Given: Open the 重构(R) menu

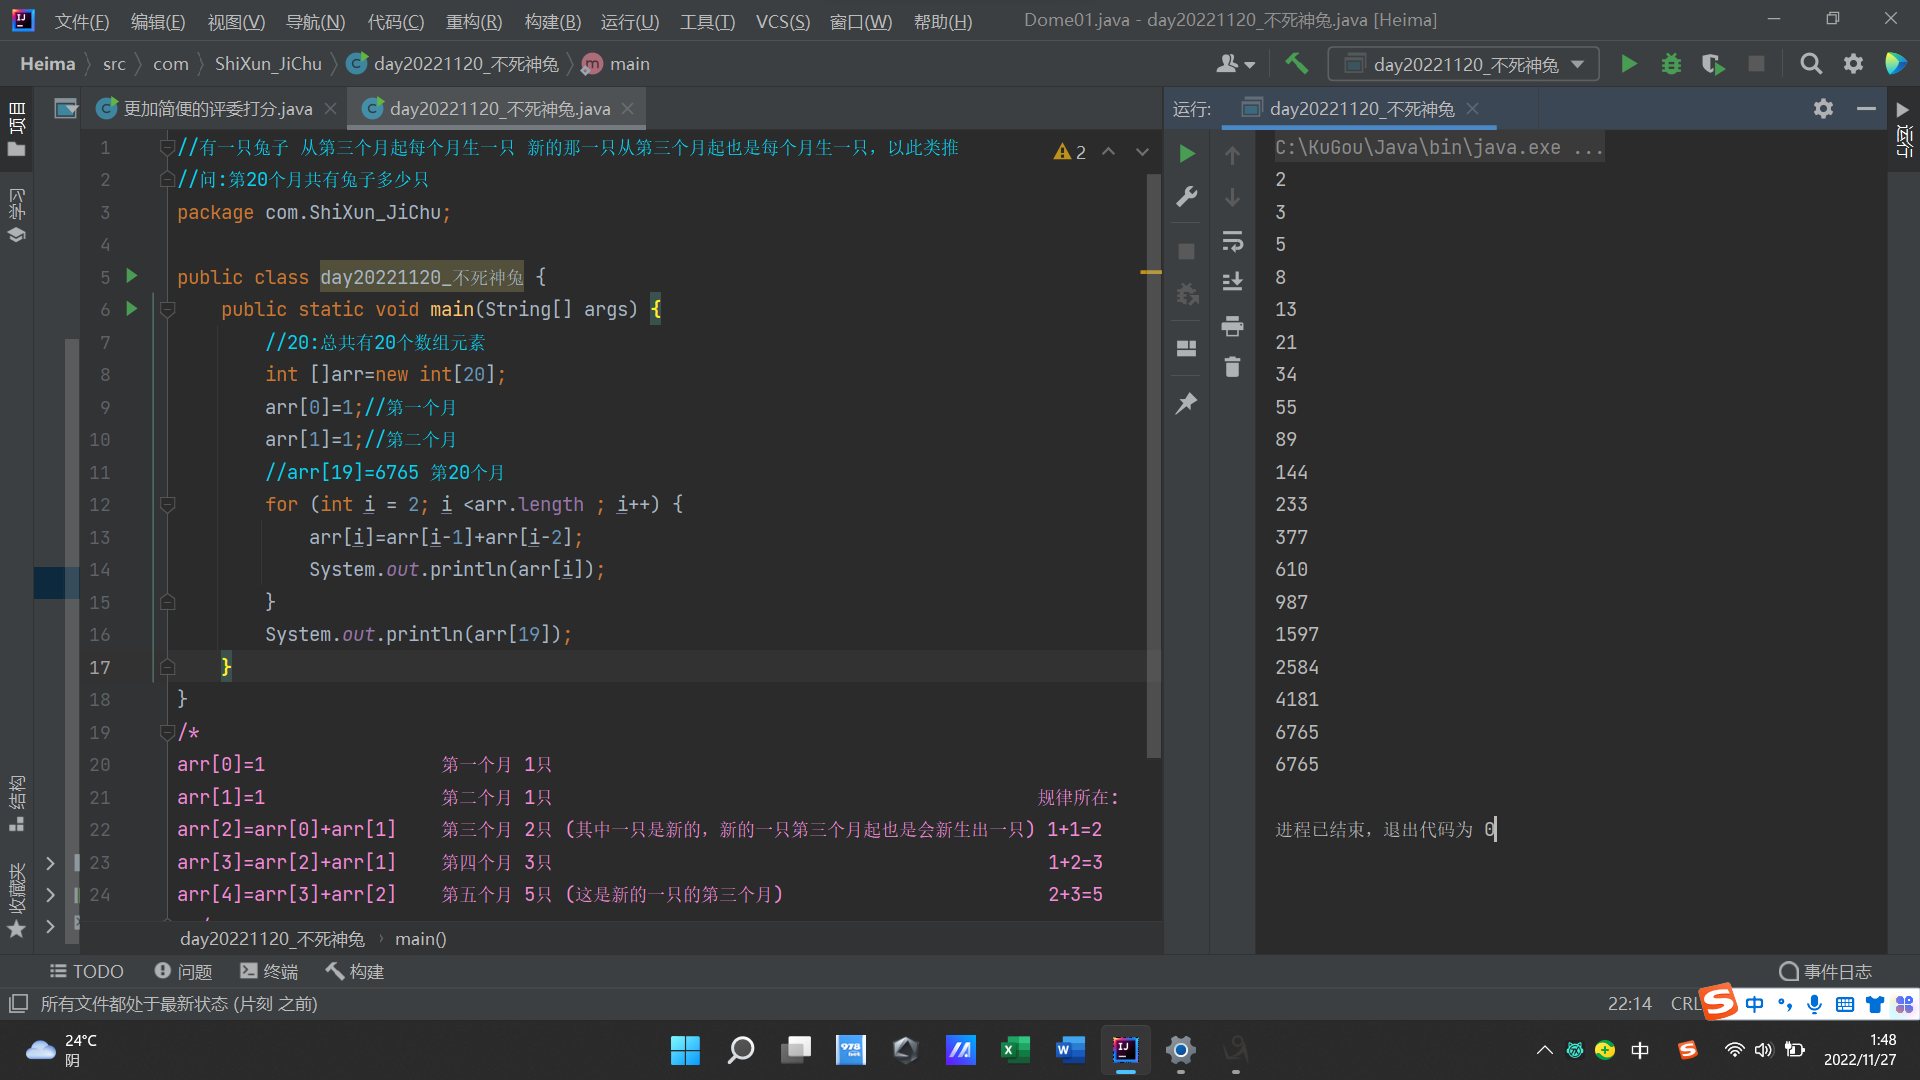Looking at the screenshot, I should click(x=473, y=21).
